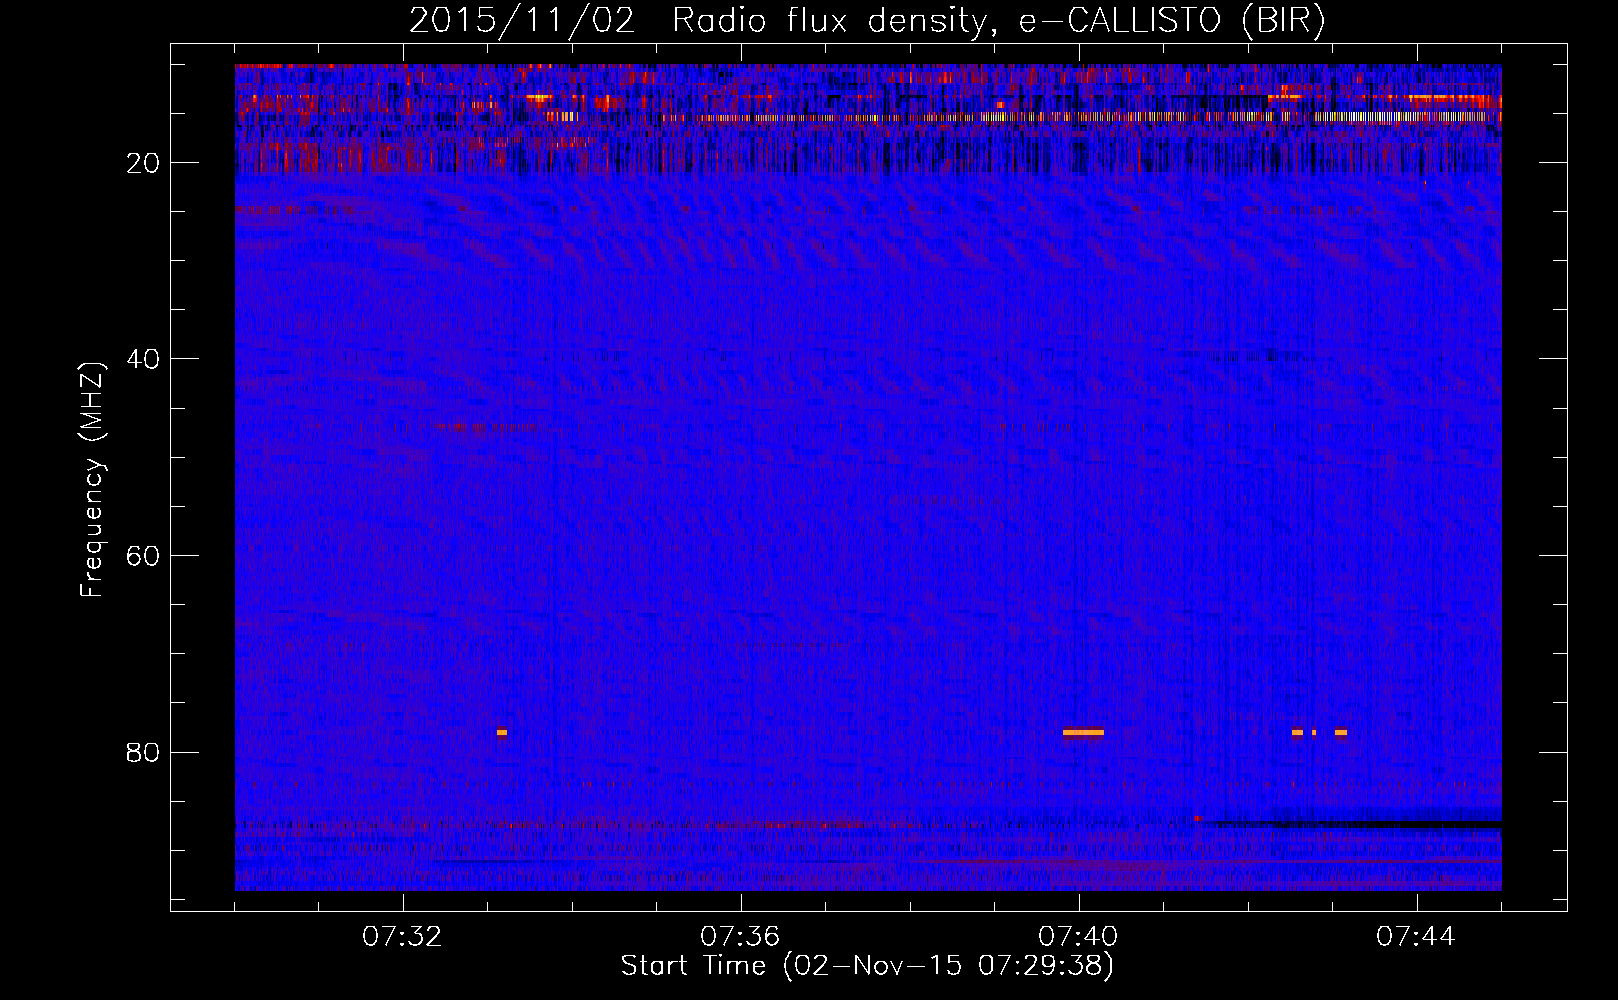Select the 60 MHz frequency tick label
The height and width of the screenshot is (1000, 1618).
(143, 556)
